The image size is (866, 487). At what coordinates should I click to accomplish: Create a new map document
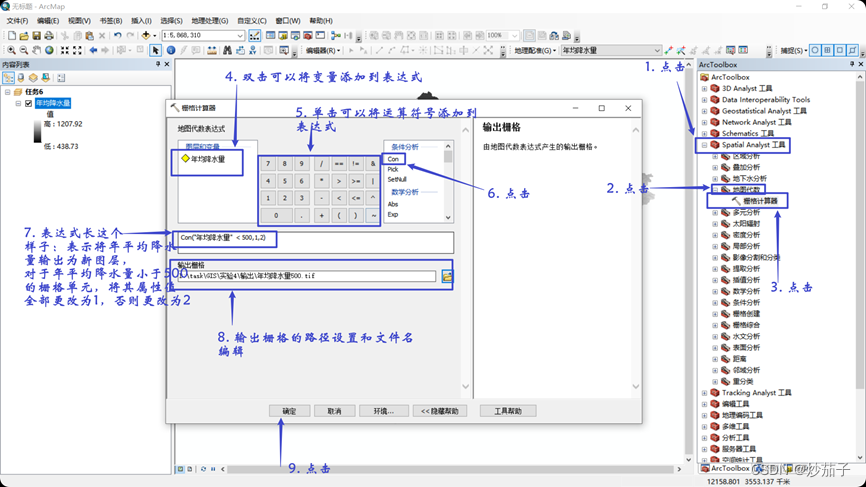[x=12, y=36]
